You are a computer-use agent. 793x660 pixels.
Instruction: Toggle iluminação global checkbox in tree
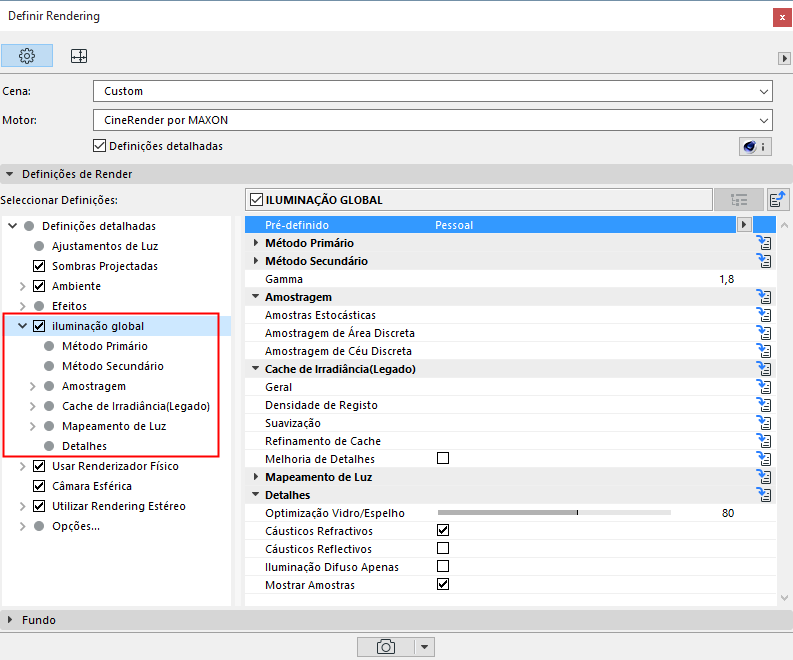coord(39,326)
